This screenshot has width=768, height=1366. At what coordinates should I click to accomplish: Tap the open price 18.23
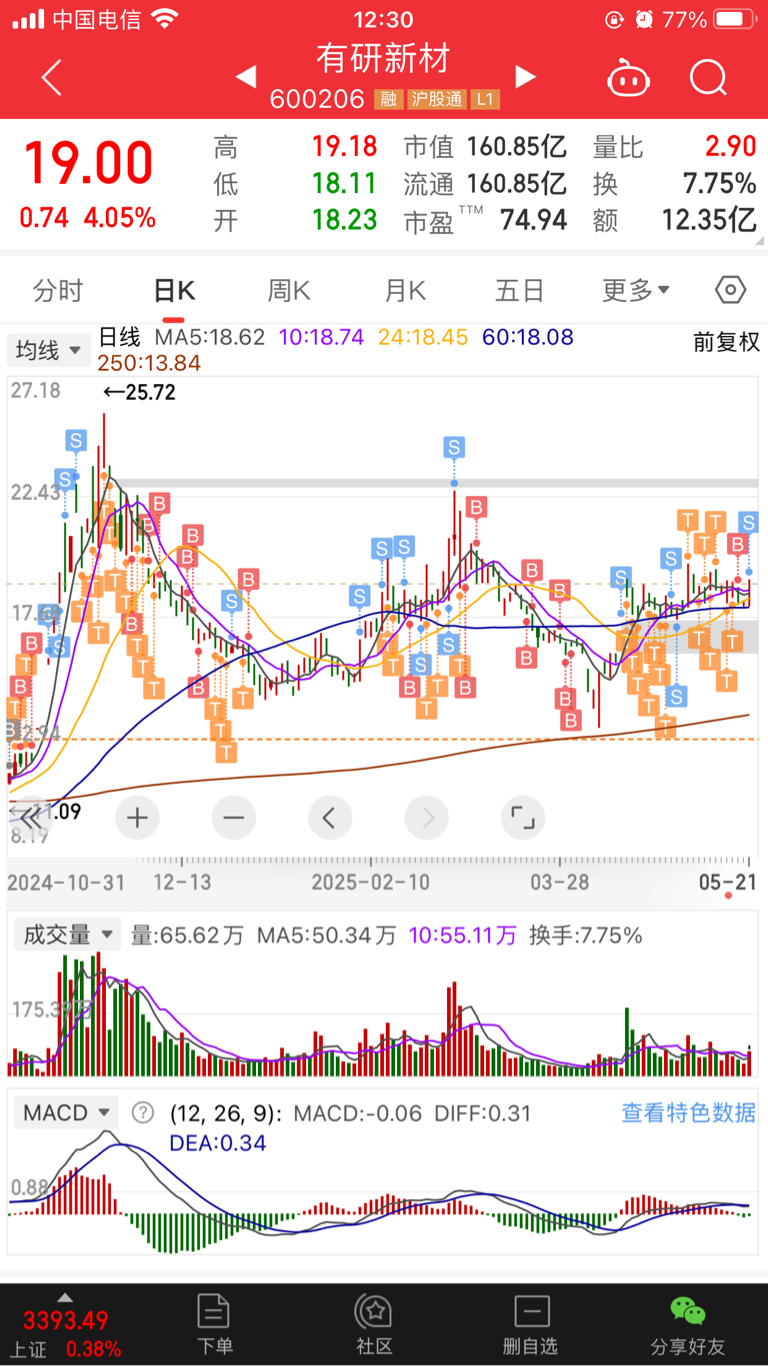pos(344,220)
